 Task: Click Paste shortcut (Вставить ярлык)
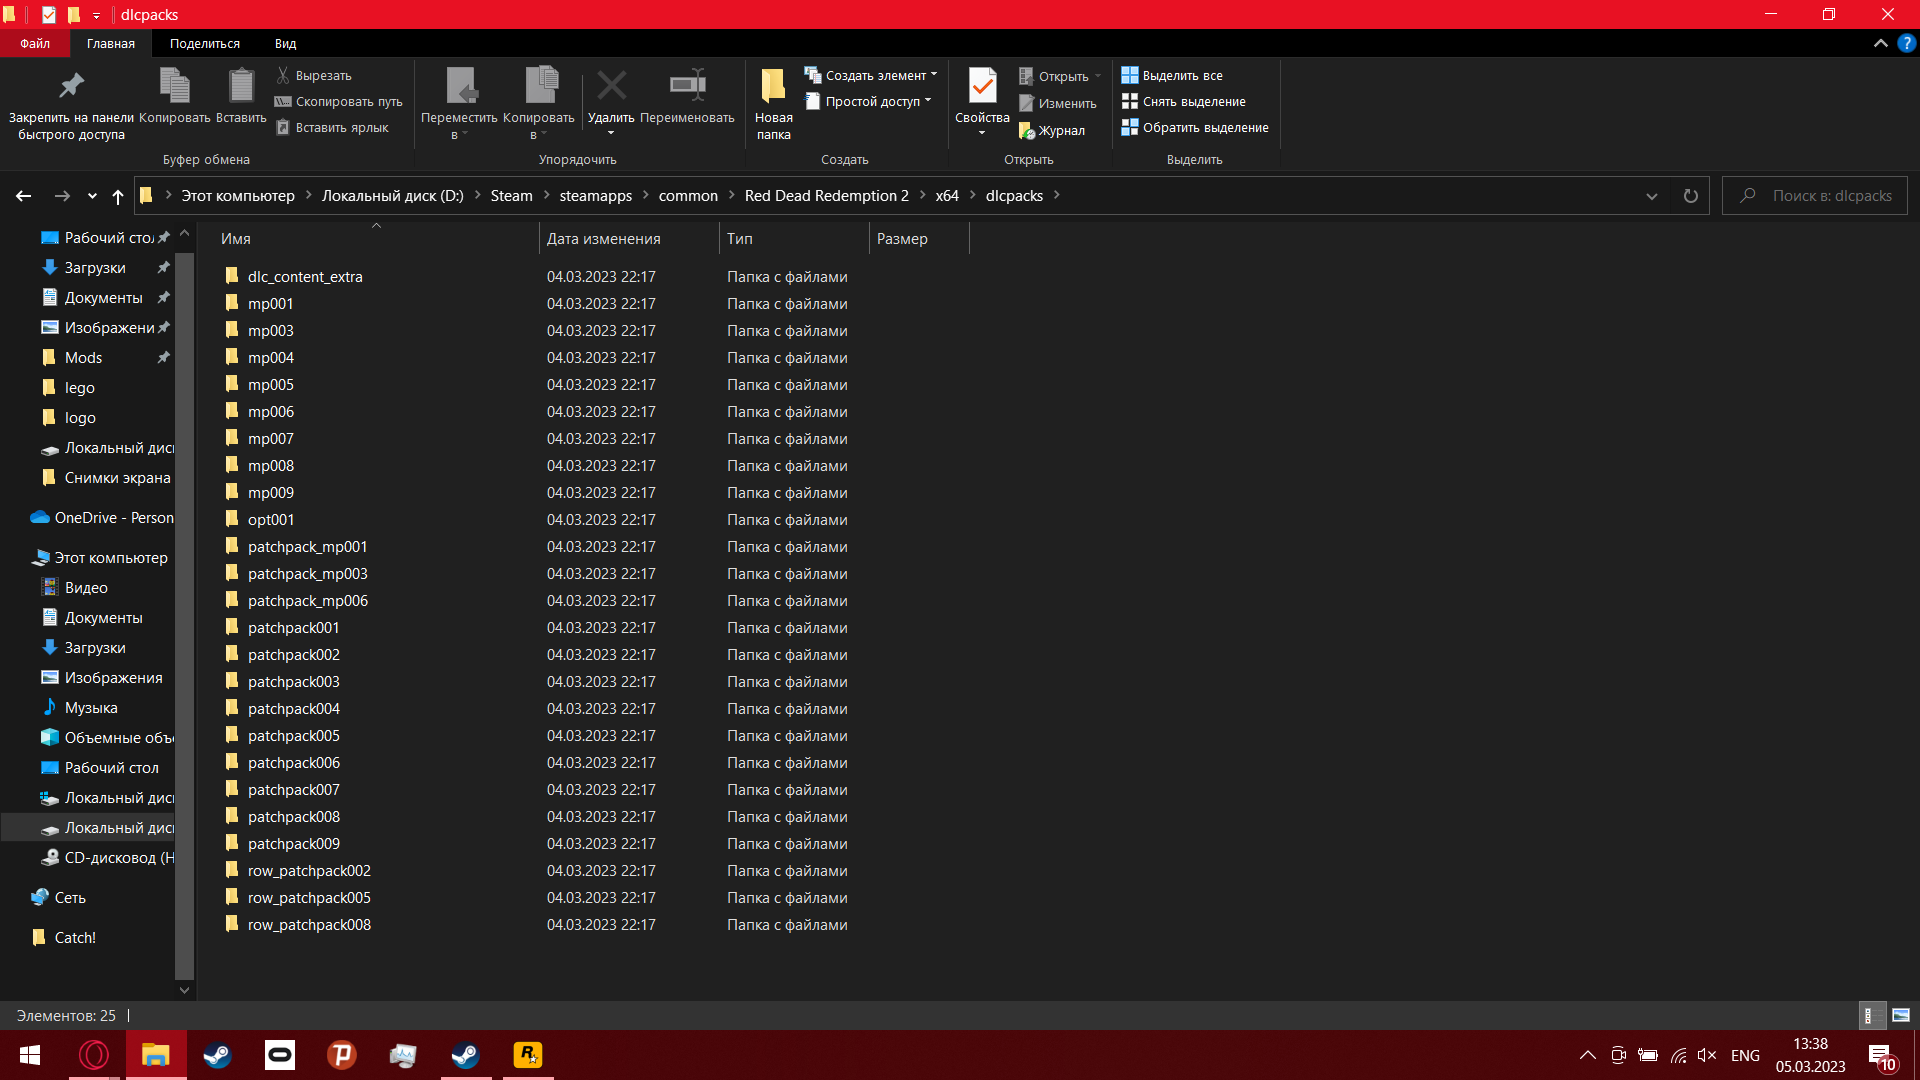332,128
